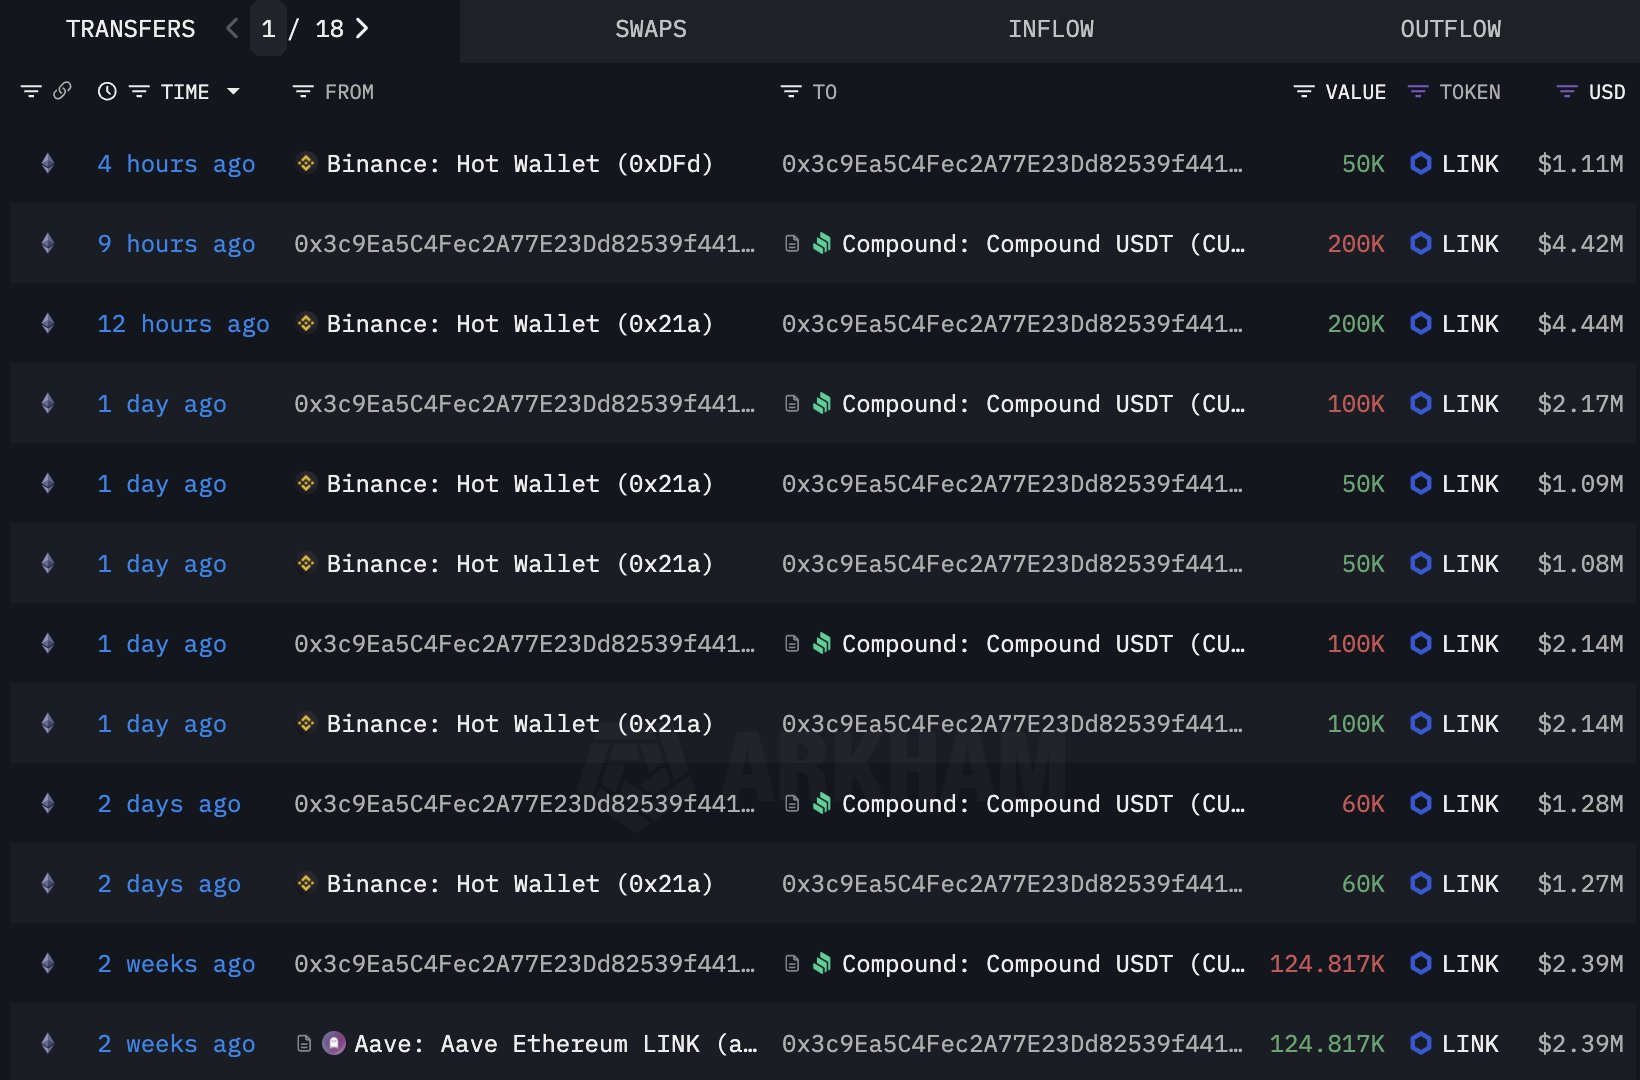Viewport: 1640px width, 1080px height.
Task: Click LINK token label on $2.17M row
Action: pos(1470,404)
